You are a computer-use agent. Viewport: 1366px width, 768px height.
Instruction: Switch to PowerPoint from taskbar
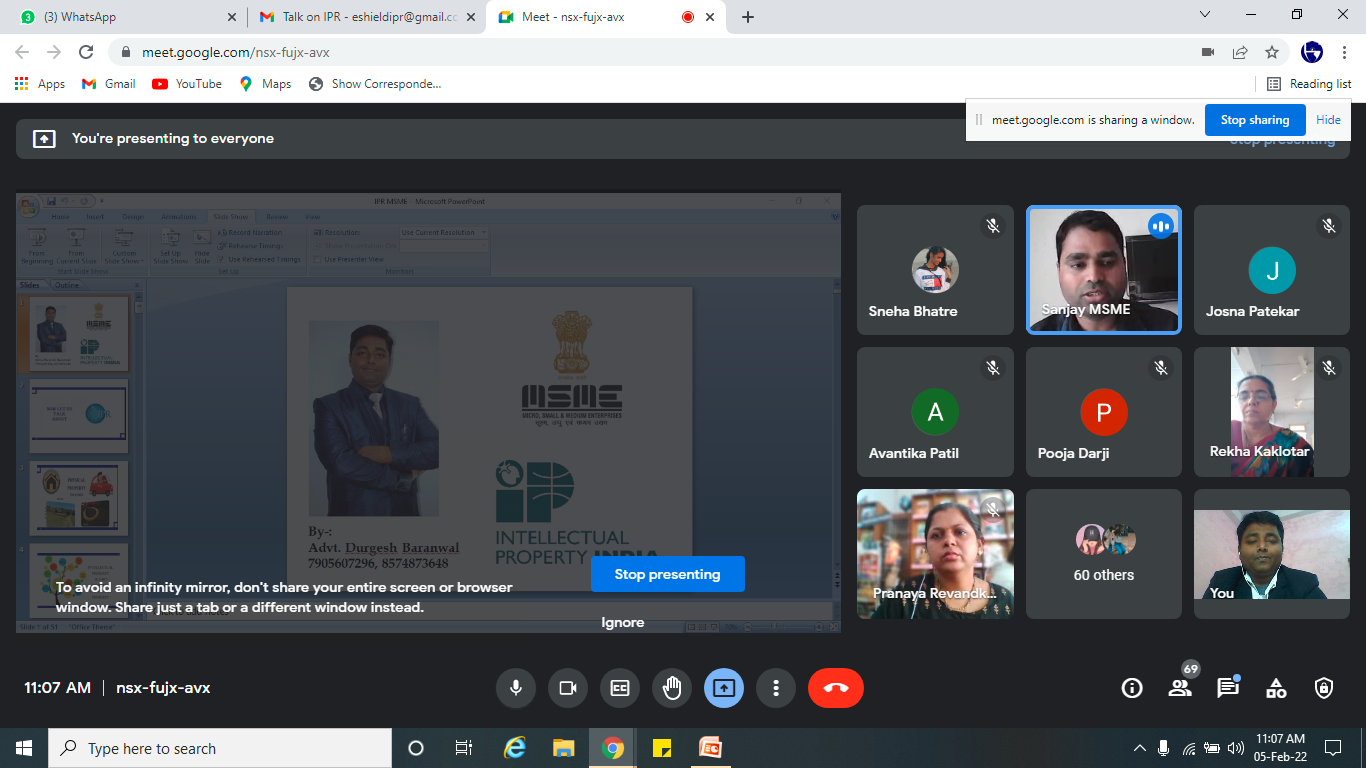pos(710,748)
